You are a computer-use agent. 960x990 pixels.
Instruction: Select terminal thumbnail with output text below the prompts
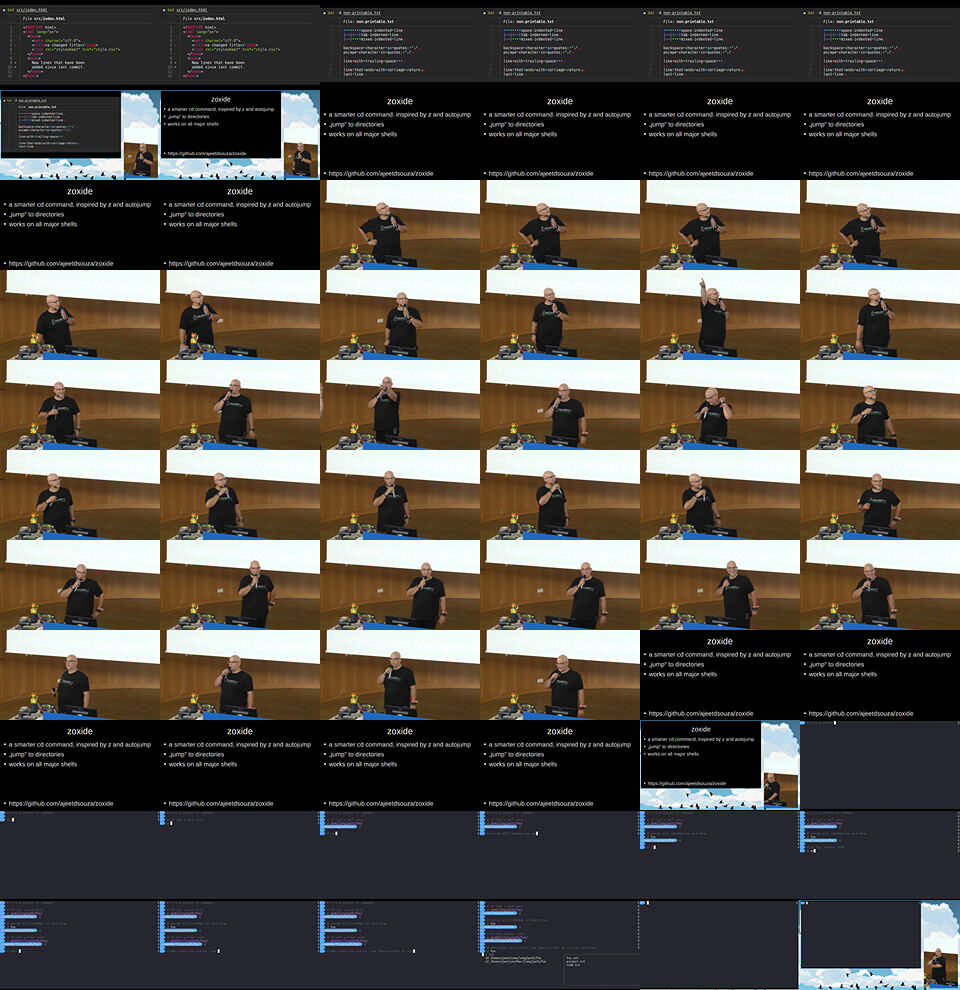tap(560, 945)
